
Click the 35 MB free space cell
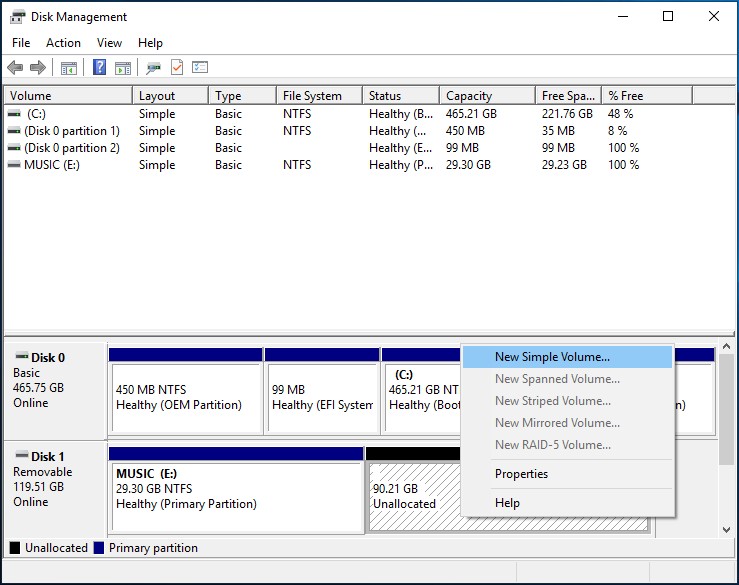click(x=558, y=131)
